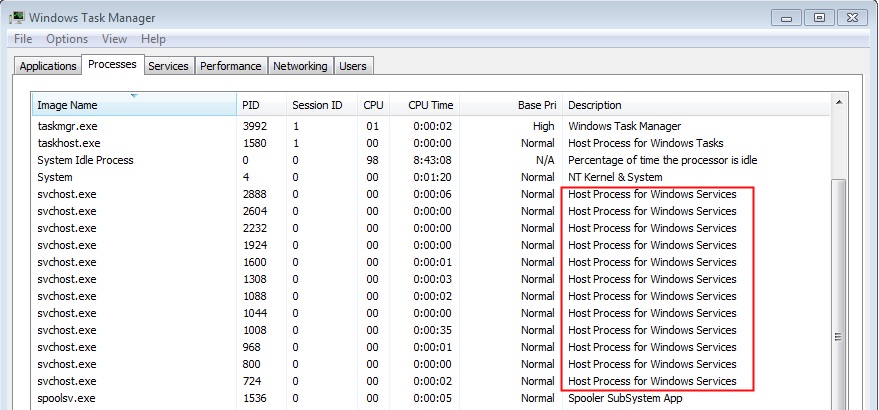Click the scrollbar up arrow
This screenshot has width=879, height=410.
(x=839, y=102)
